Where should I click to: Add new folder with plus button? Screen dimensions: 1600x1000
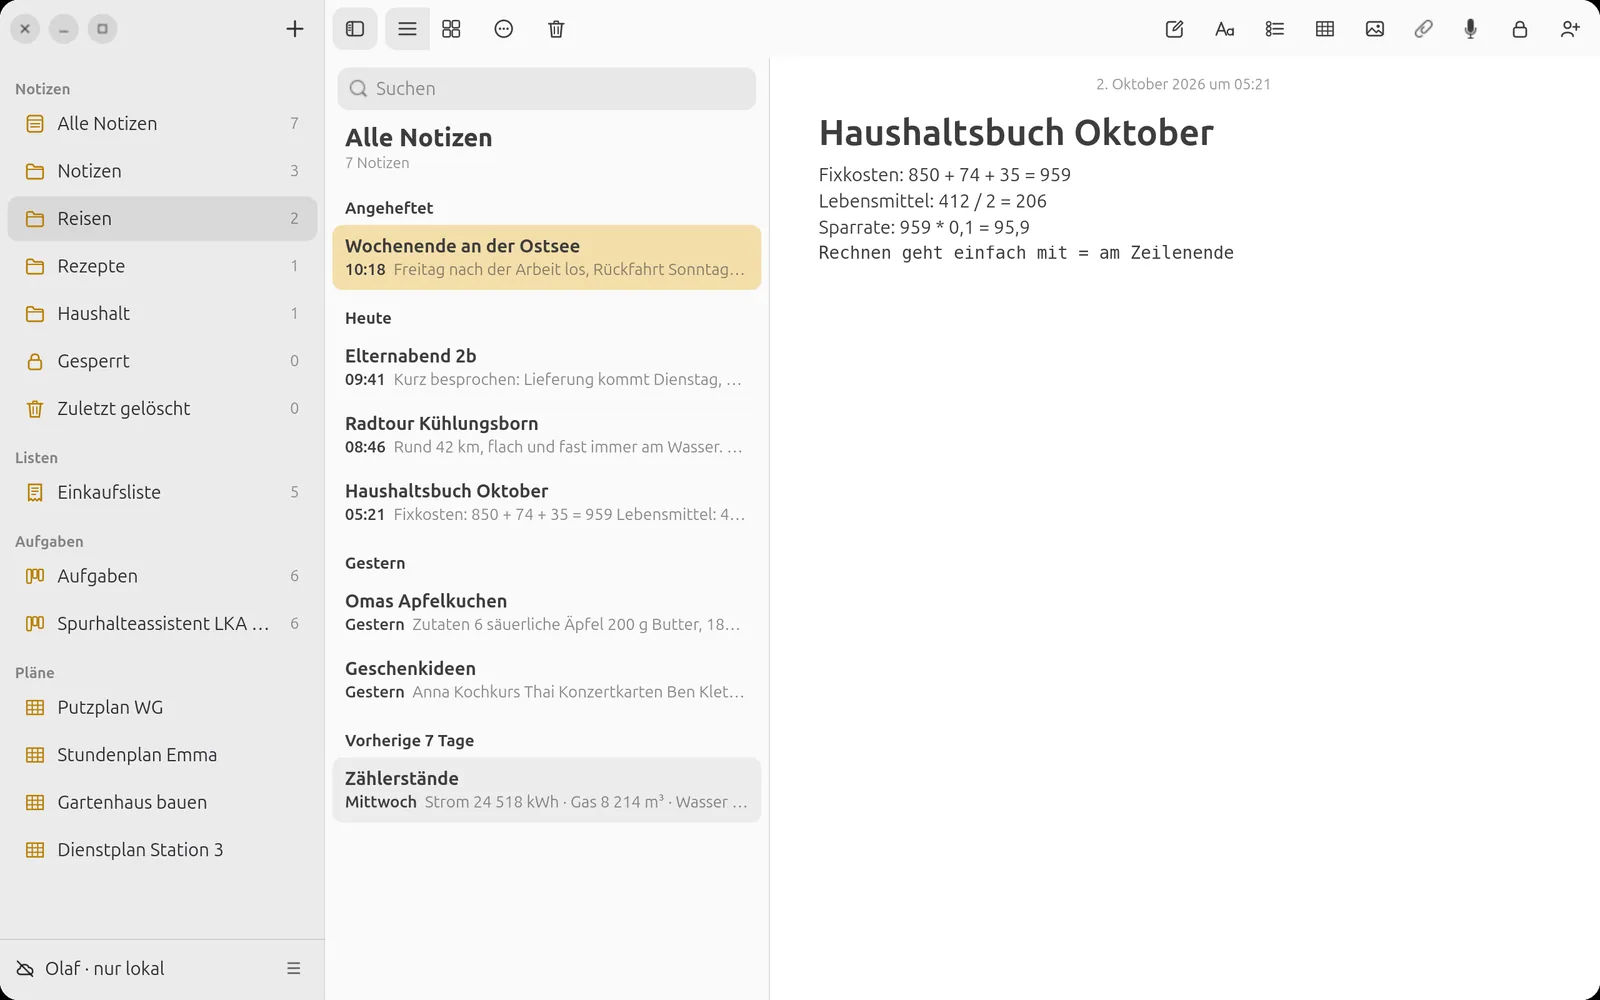pyautogui.click(x=295, y=29)
